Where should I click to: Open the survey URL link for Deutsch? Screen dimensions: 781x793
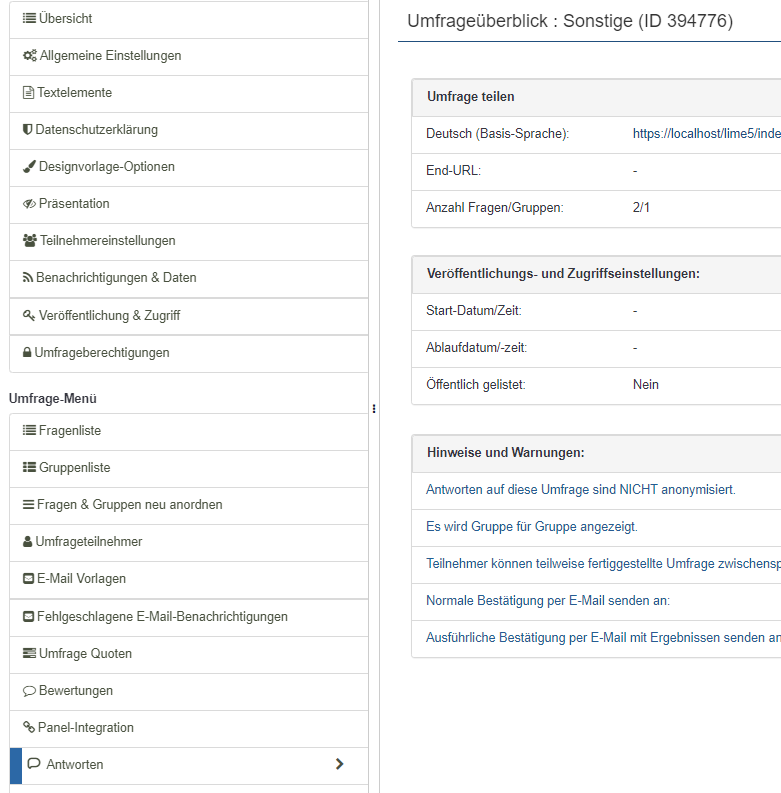click(705, 134)
